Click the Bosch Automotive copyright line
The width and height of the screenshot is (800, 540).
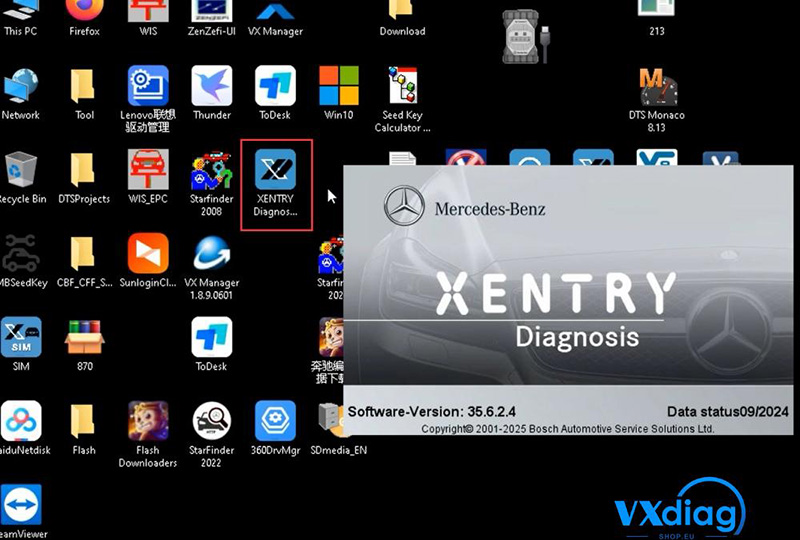pyautogui.click(x=567, y=429)
